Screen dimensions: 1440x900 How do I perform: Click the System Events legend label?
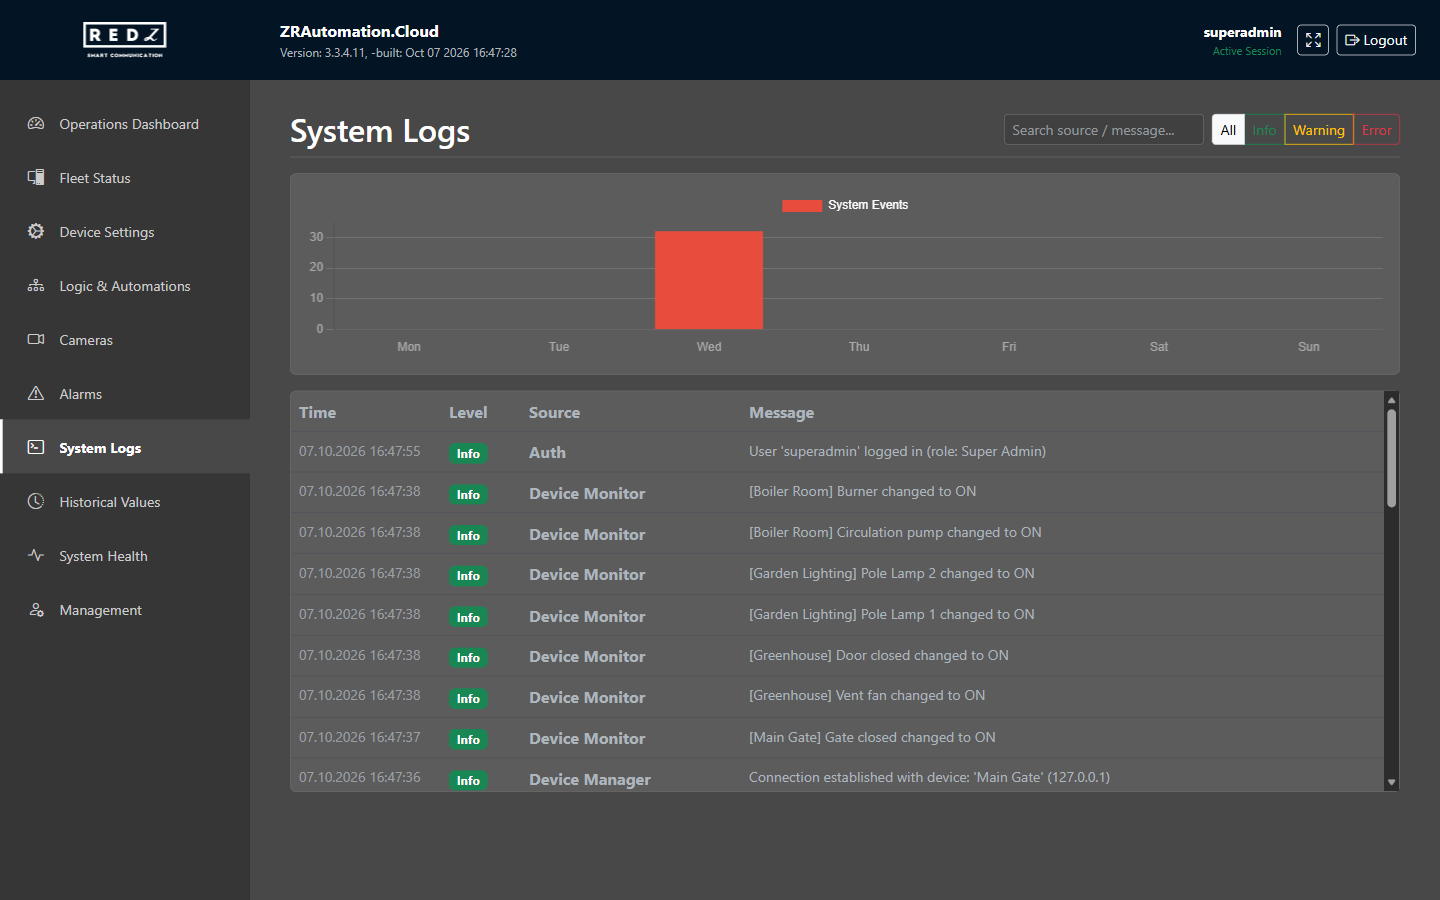click(x=868, y=205)
